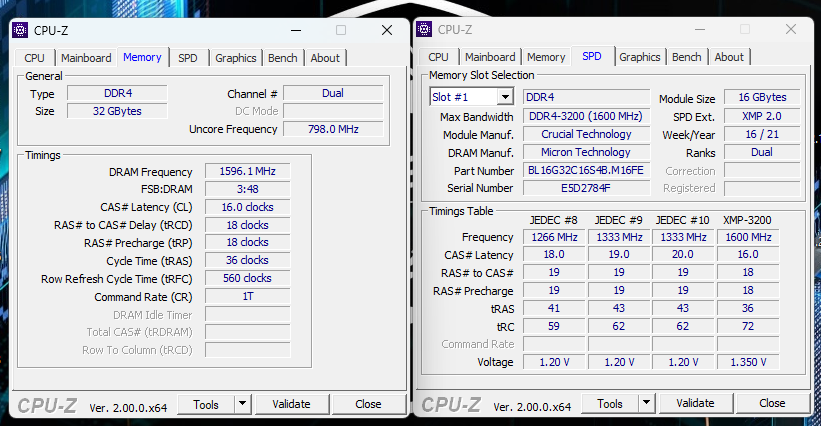Click the CPU-Z app icon in left window
The height and width of the screenshot is (426, 821).
click(x=20, y=30)
